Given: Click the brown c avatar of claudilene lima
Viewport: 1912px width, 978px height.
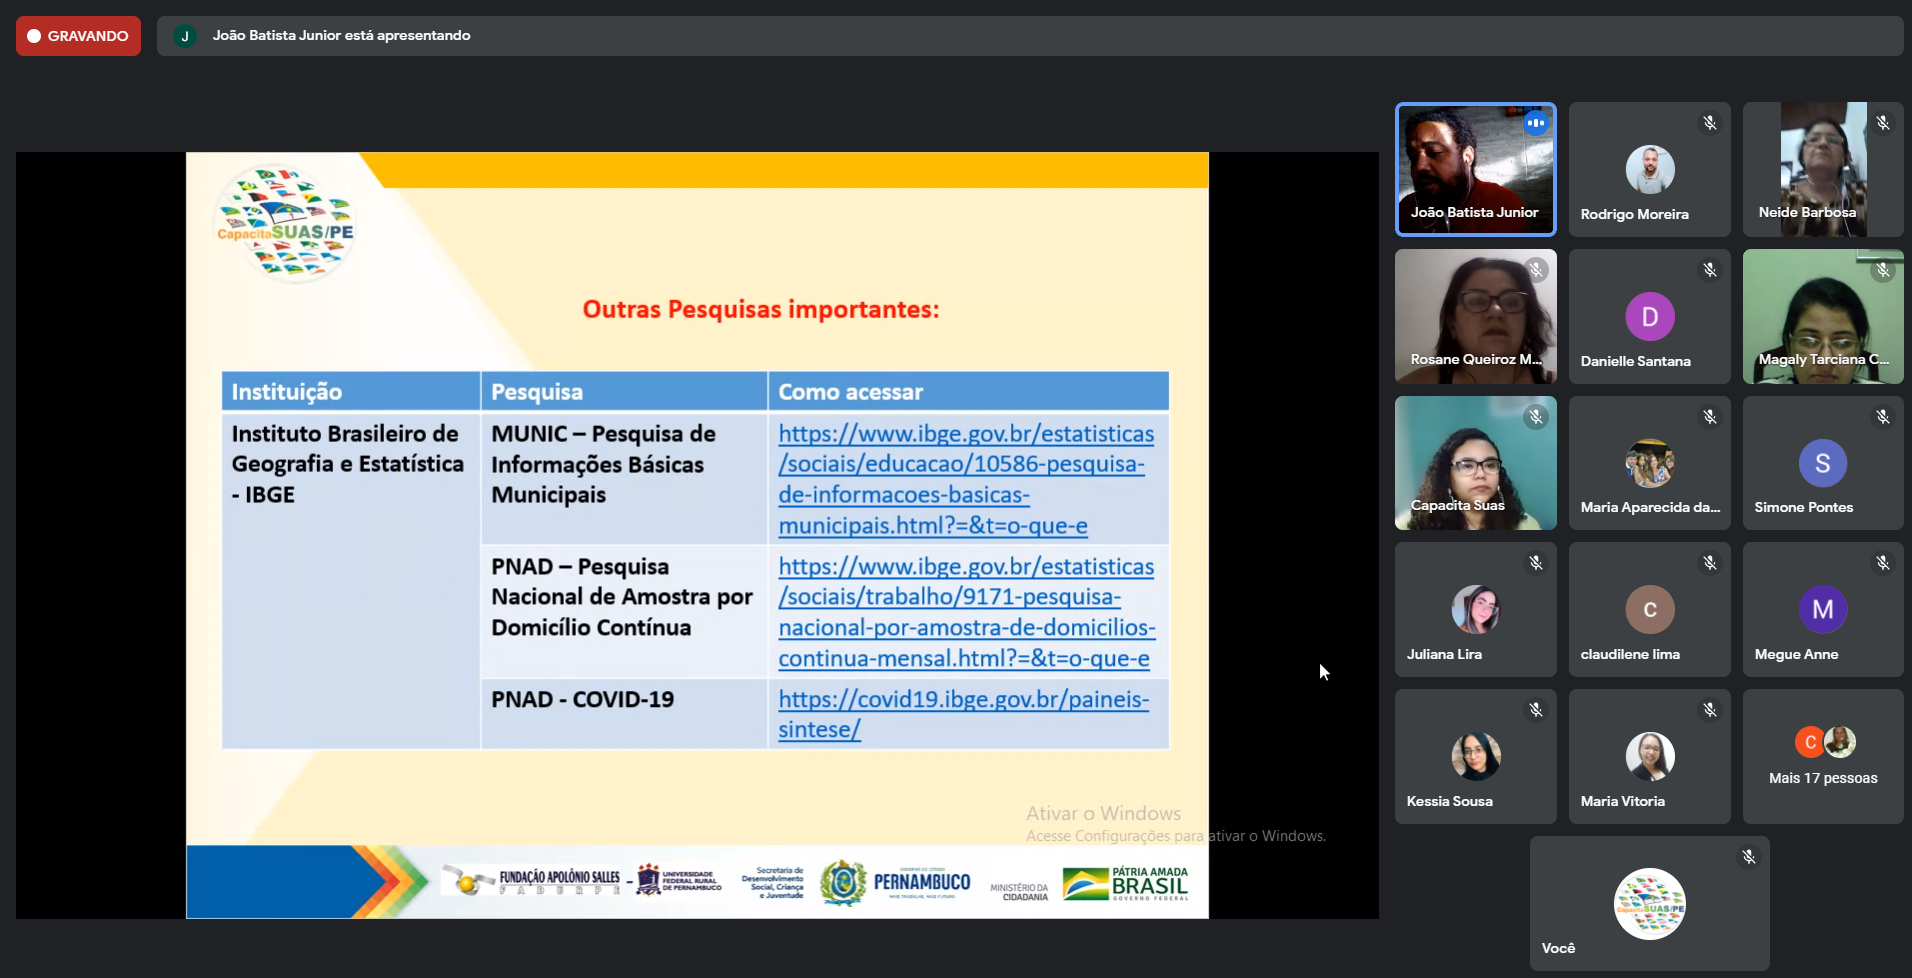Looking at the screenshot, I should (1649, 610).
